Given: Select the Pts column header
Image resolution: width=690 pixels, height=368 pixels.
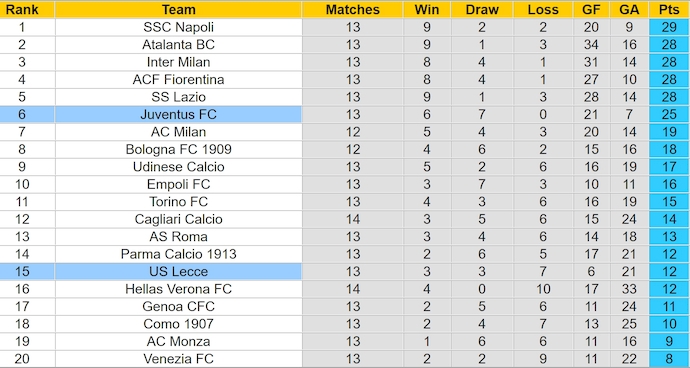Looking at the screenshot, I should click(669, 10).
